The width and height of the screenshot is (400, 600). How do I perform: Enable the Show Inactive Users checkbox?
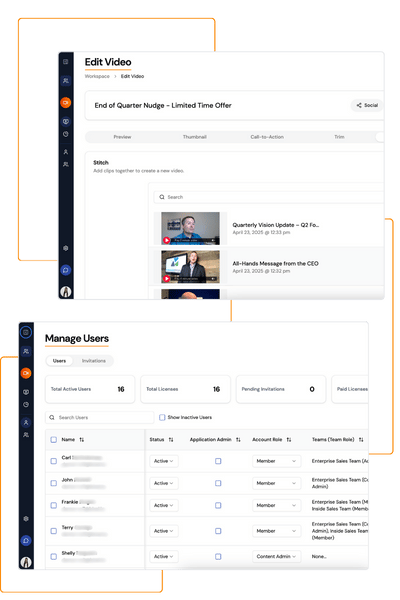click(162, 417)
